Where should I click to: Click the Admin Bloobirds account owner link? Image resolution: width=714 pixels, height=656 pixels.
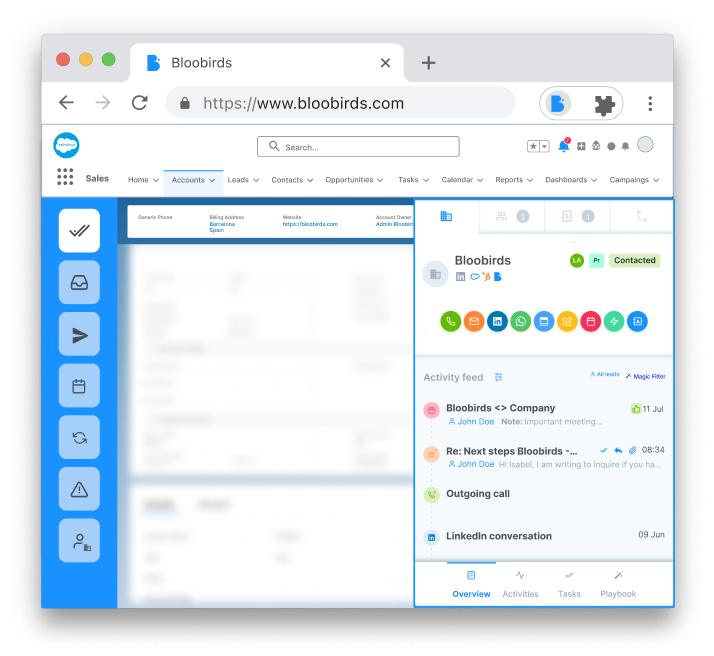pyautogui.click(x=395, y=224)
